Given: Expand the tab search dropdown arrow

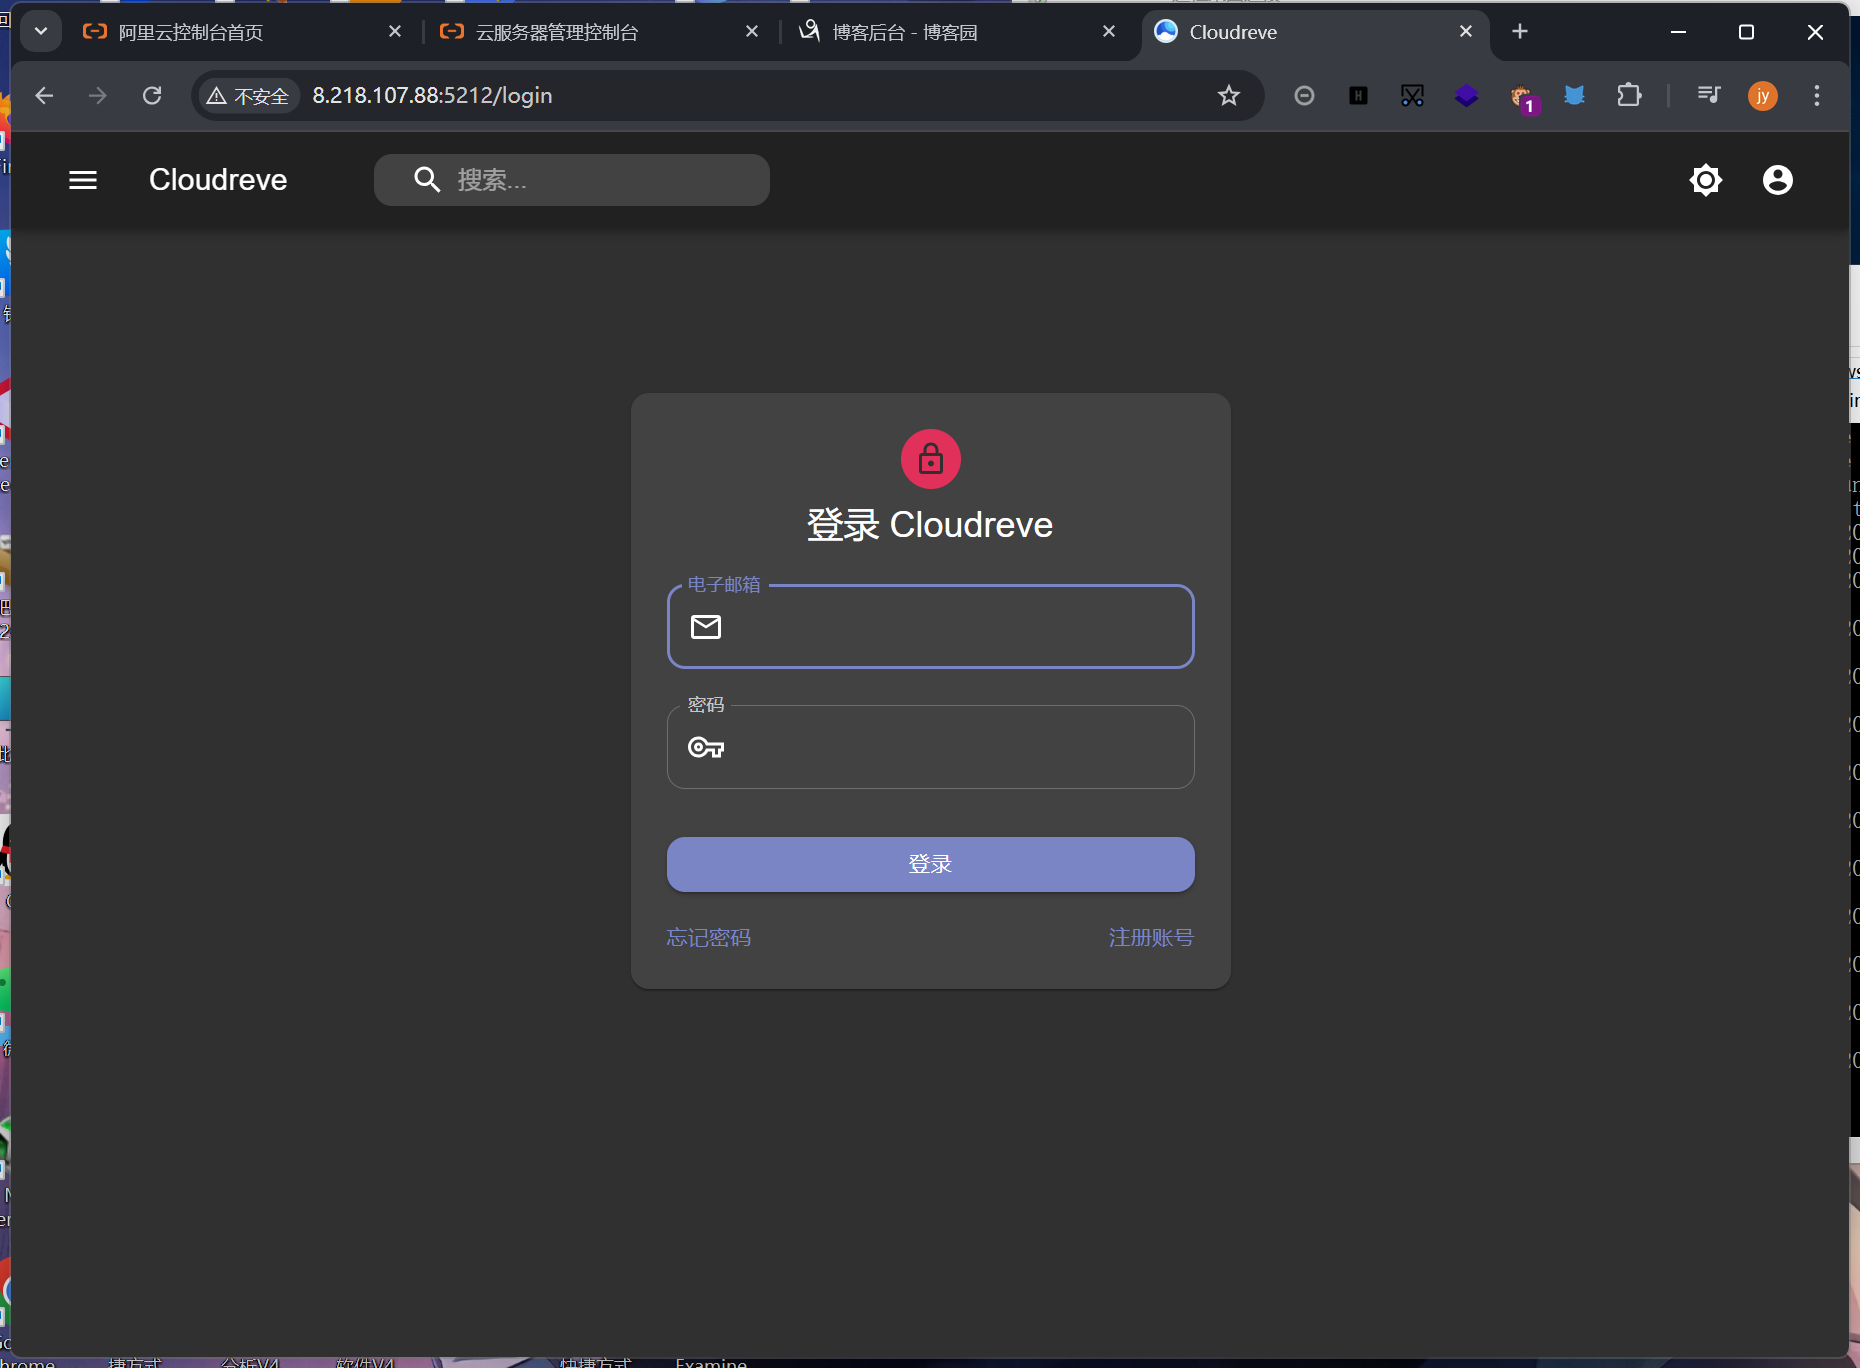Looking at the screenshot, I should [41, 32].
